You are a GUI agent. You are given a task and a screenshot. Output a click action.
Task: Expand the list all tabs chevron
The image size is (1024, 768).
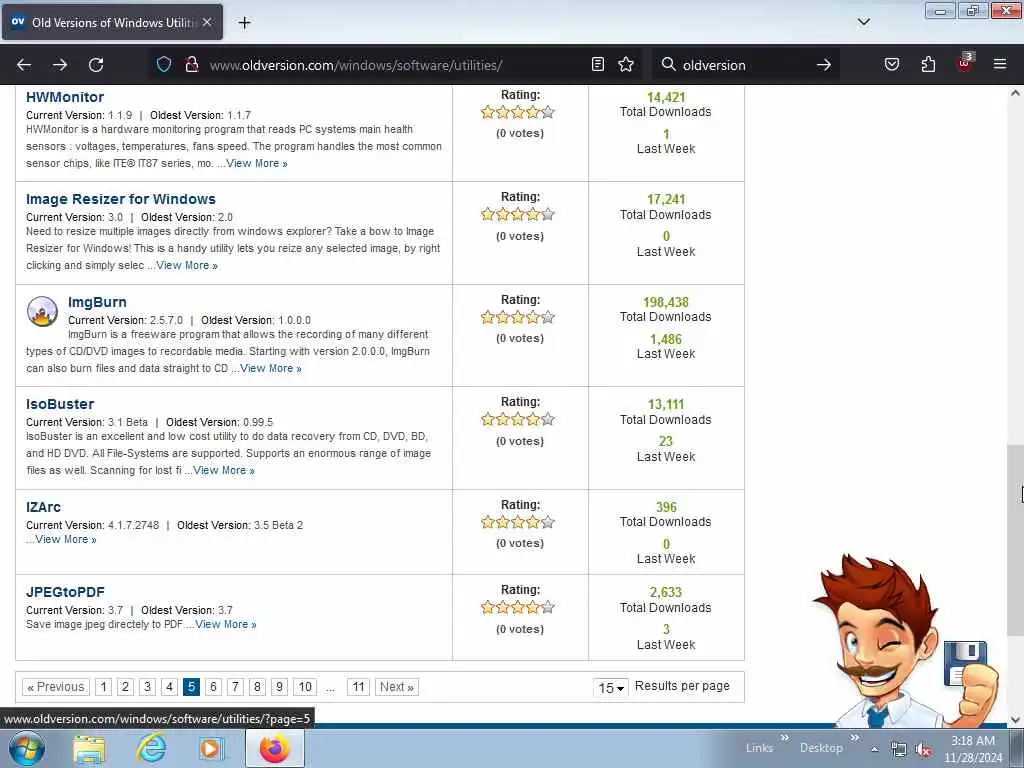[x=863, y=22]
